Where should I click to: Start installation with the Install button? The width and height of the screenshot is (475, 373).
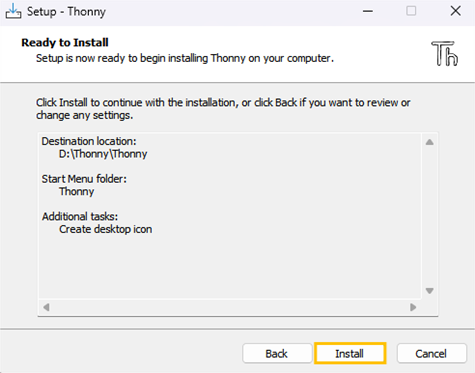(x=350, y=353)
